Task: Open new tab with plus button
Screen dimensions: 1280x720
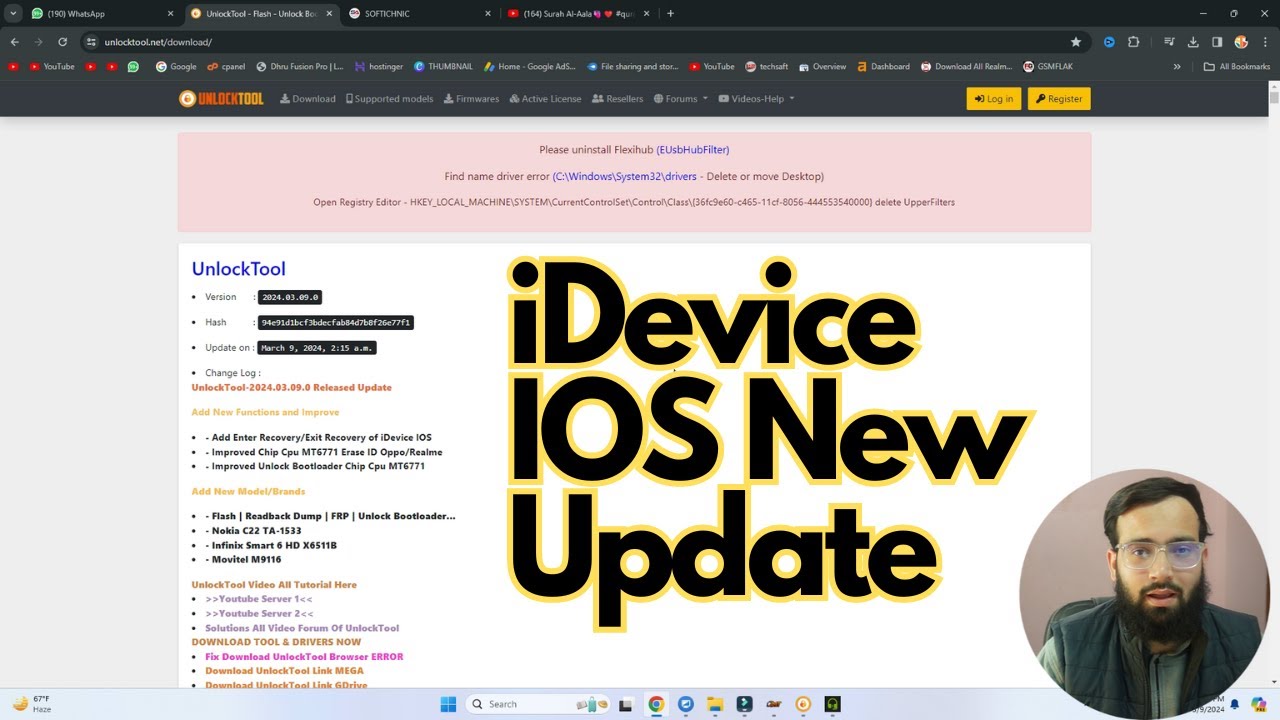Action: pyautogui.click(x=670, y=13)
